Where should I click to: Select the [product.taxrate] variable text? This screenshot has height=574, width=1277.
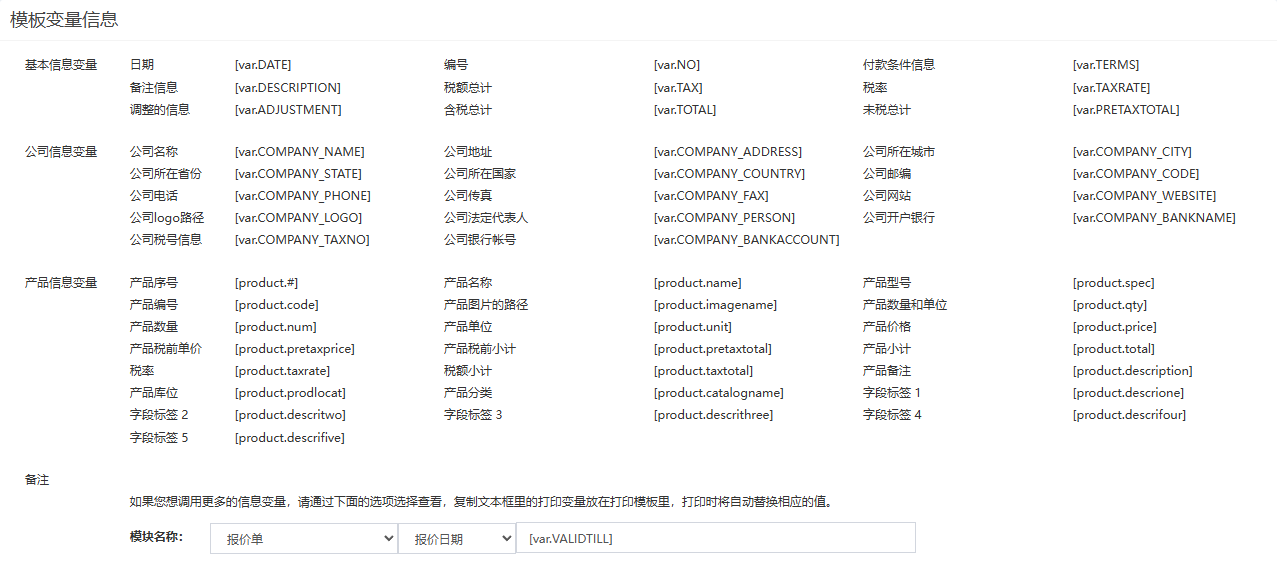(x=283, y=371)
